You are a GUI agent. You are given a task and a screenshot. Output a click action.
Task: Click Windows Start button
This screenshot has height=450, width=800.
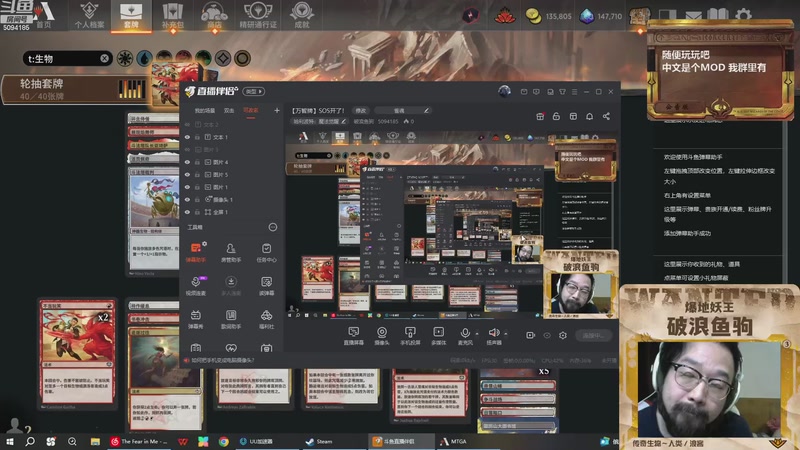pyautogui.click(x=10, y=441)
